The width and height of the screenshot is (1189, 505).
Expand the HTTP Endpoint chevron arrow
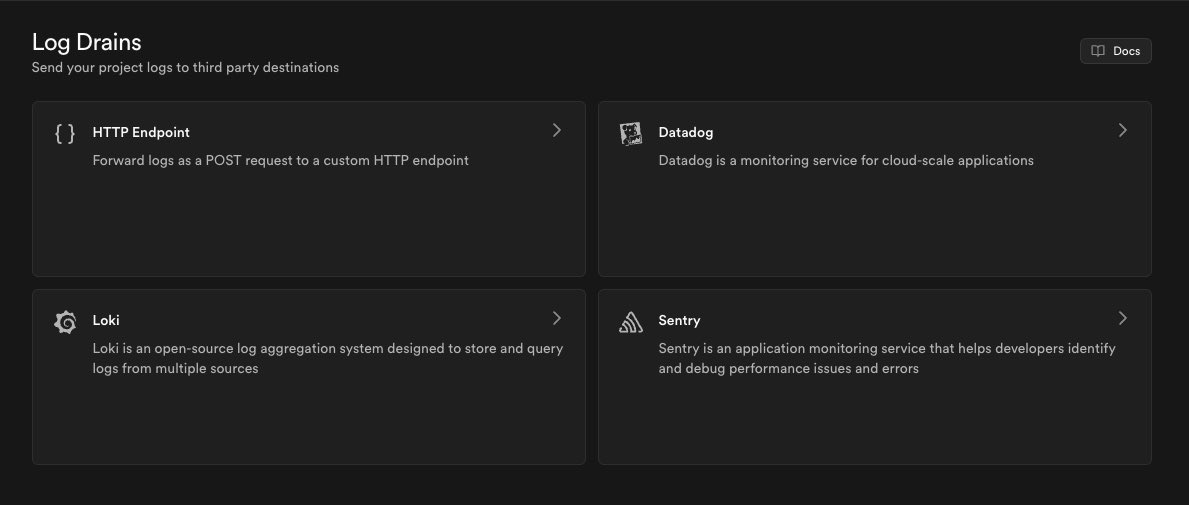(557, 130)
